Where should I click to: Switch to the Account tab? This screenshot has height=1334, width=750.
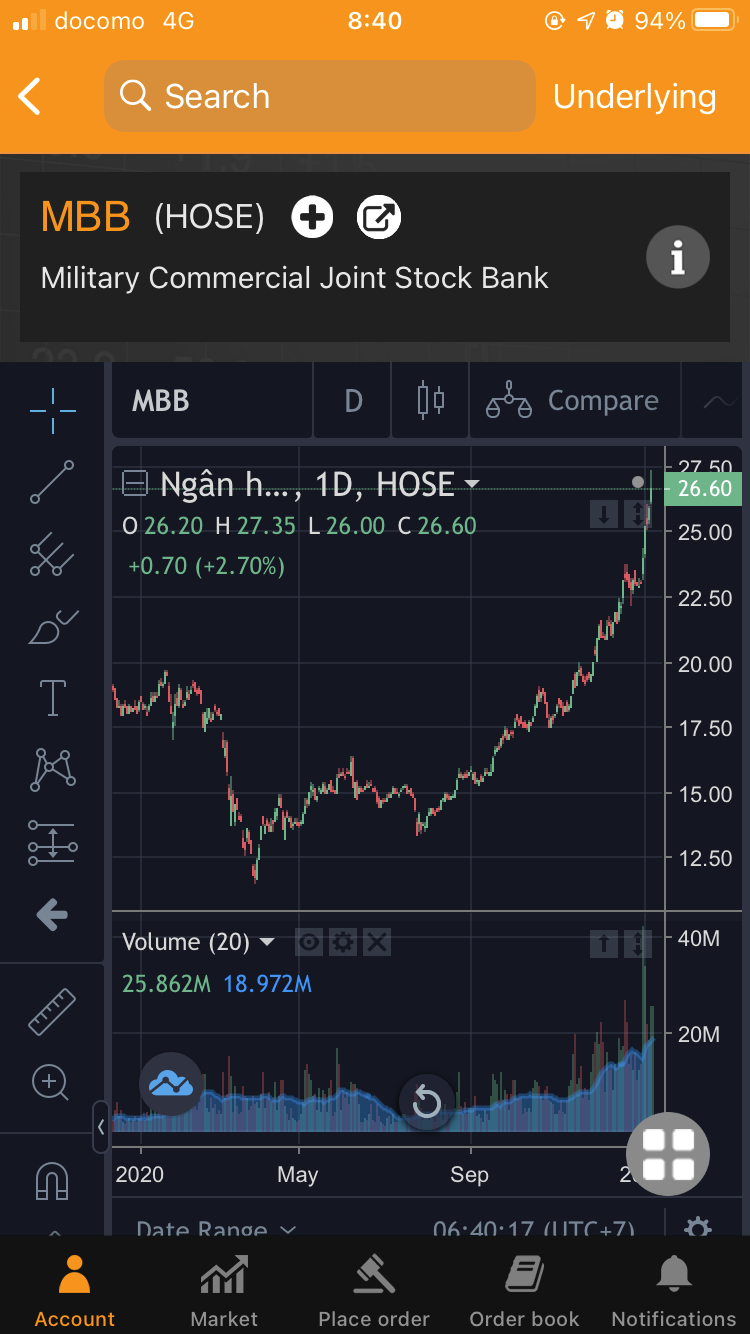coord(75,1290)
